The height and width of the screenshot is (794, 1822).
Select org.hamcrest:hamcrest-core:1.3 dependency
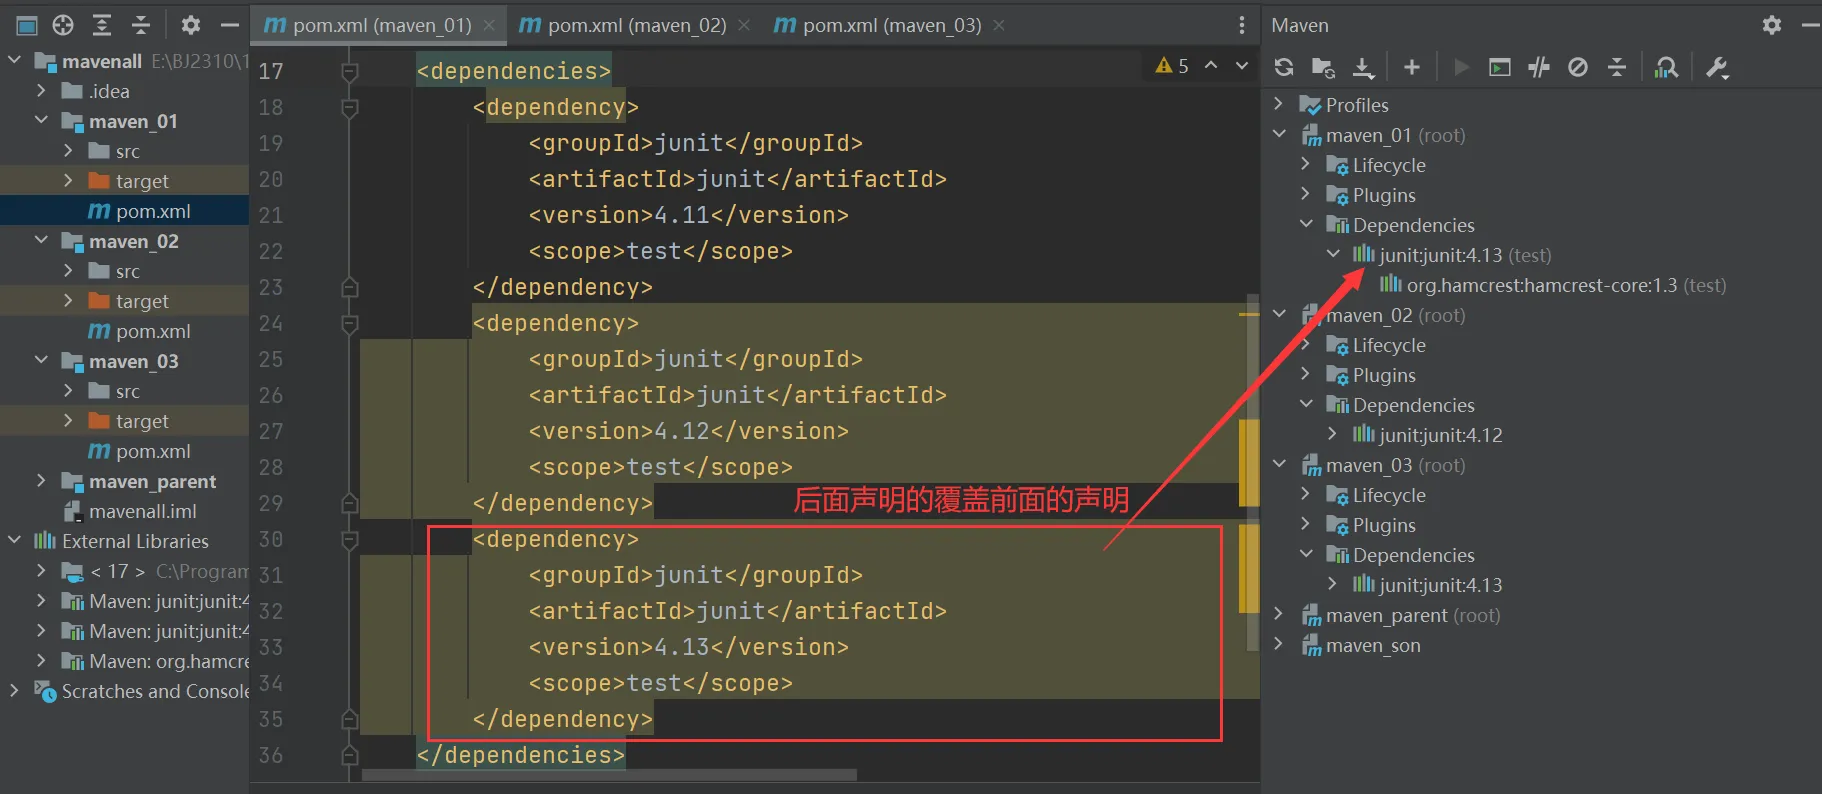(1553, 285)
